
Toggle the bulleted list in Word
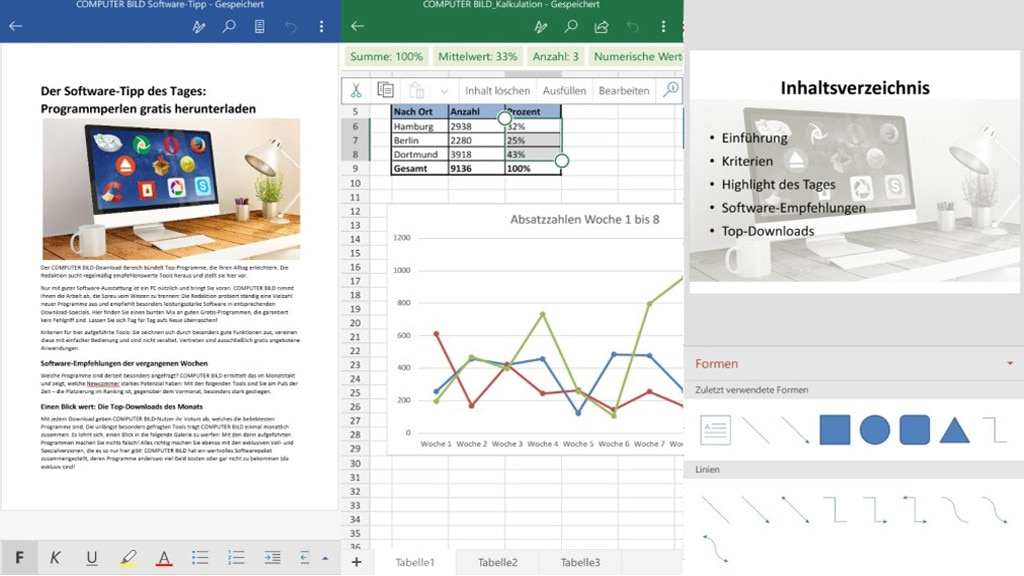200,558
